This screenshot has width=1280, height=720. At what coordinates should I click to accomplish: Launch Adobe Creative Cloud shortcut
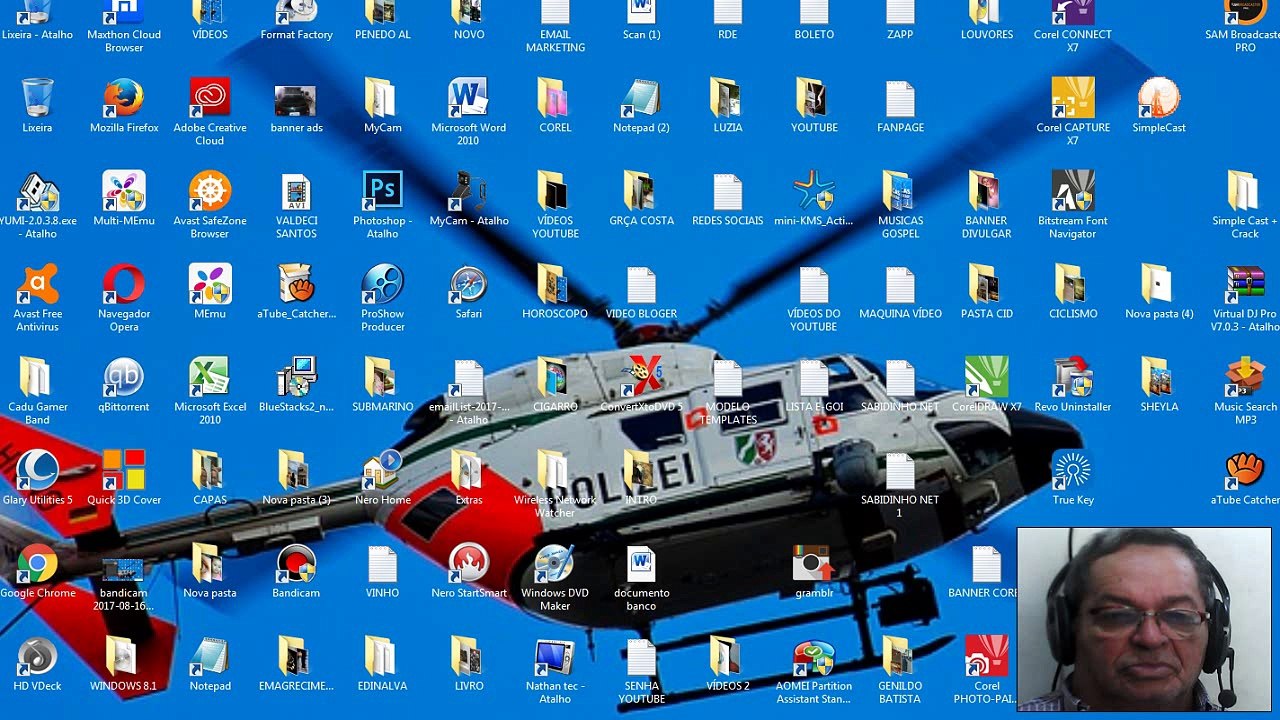click(x=210, y=99)
